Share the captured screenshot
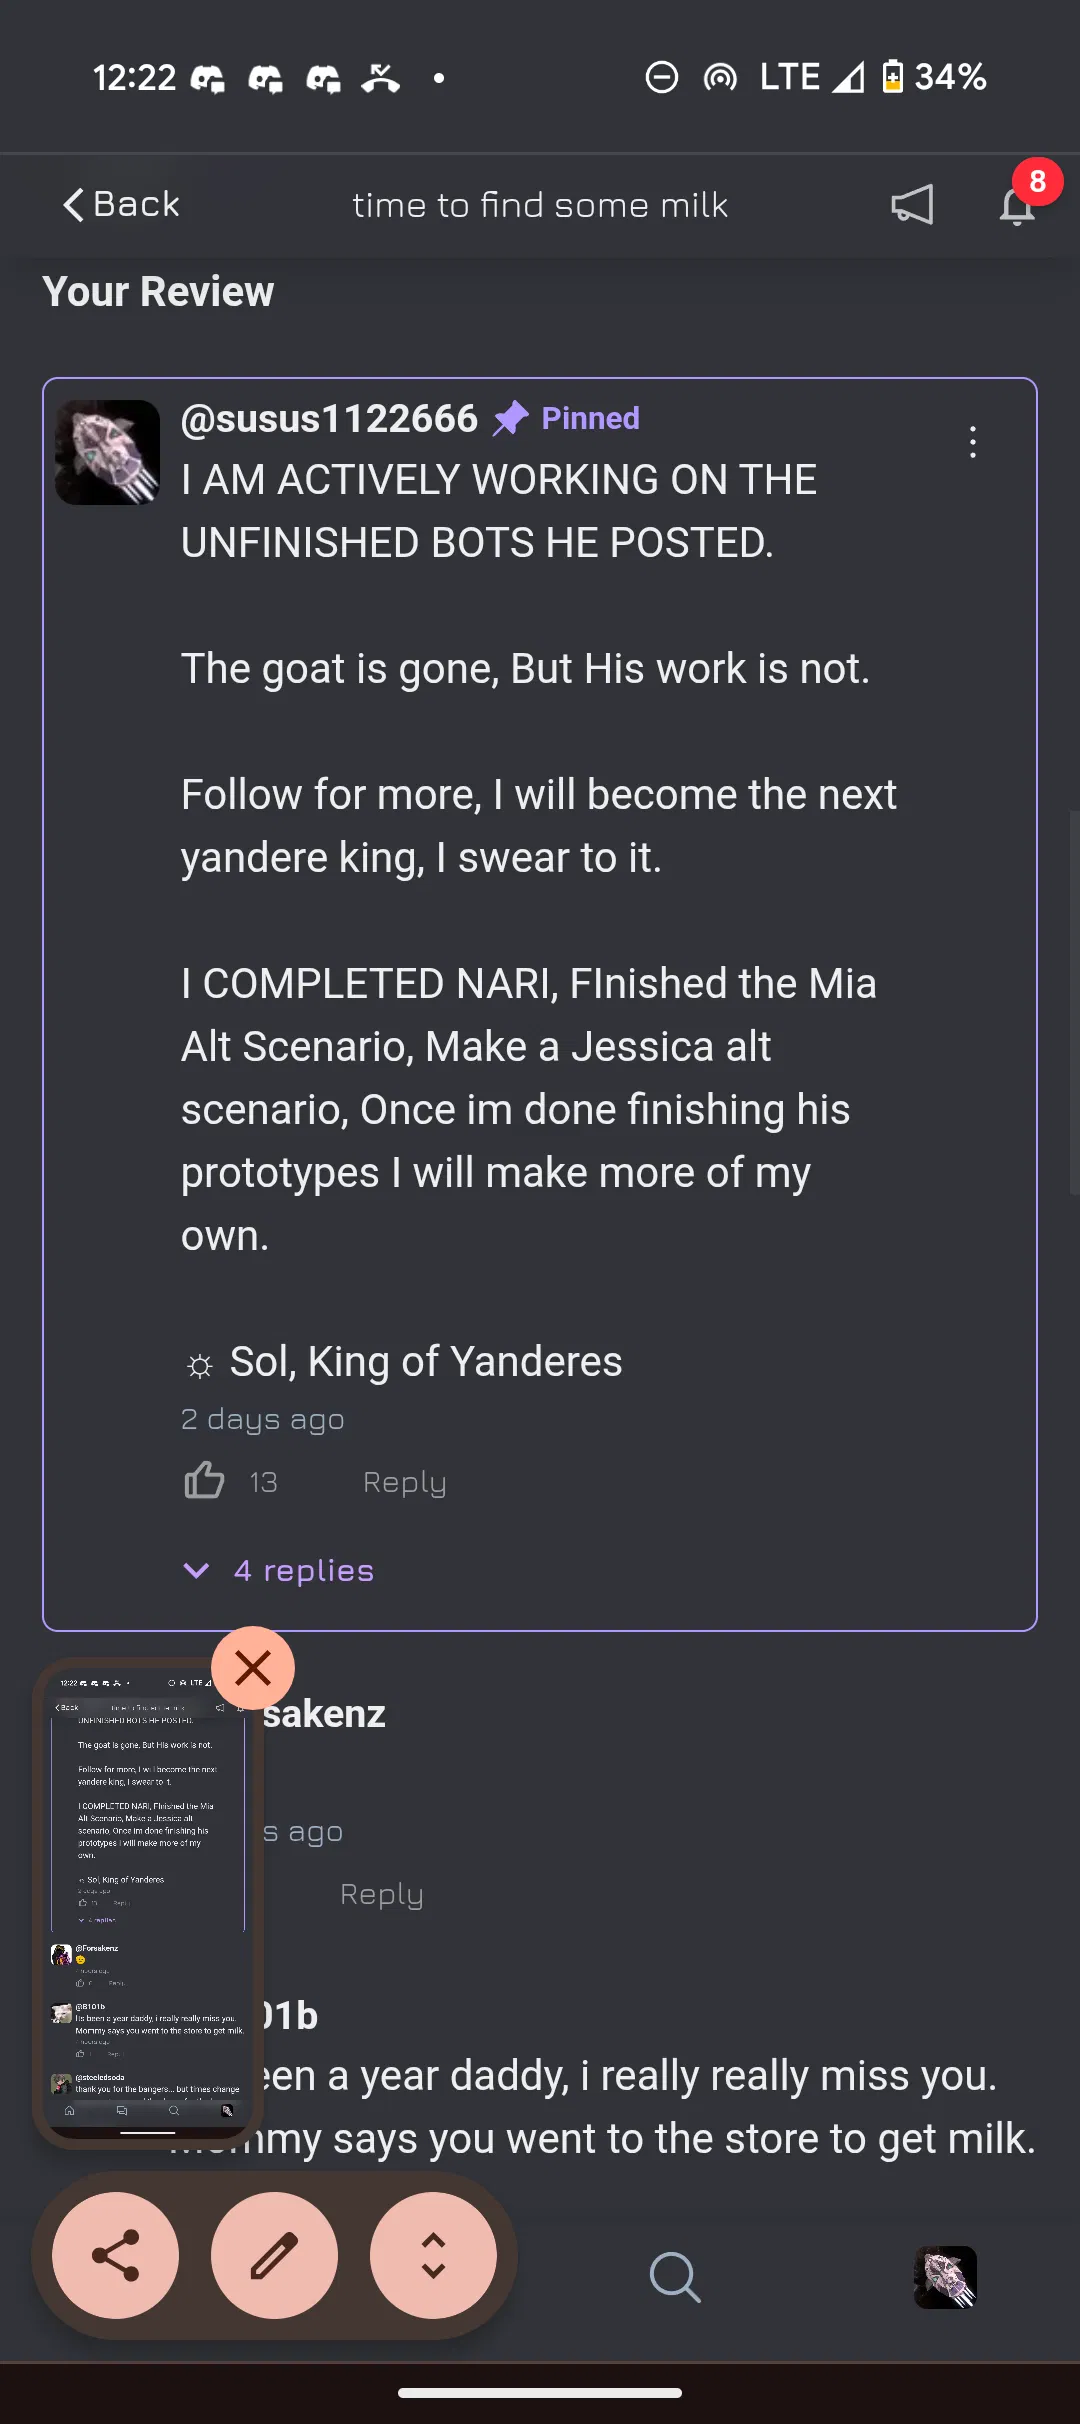The width and height of the screenshot is (1080, 2424). pyautogui.click(x=116, y=2256)
